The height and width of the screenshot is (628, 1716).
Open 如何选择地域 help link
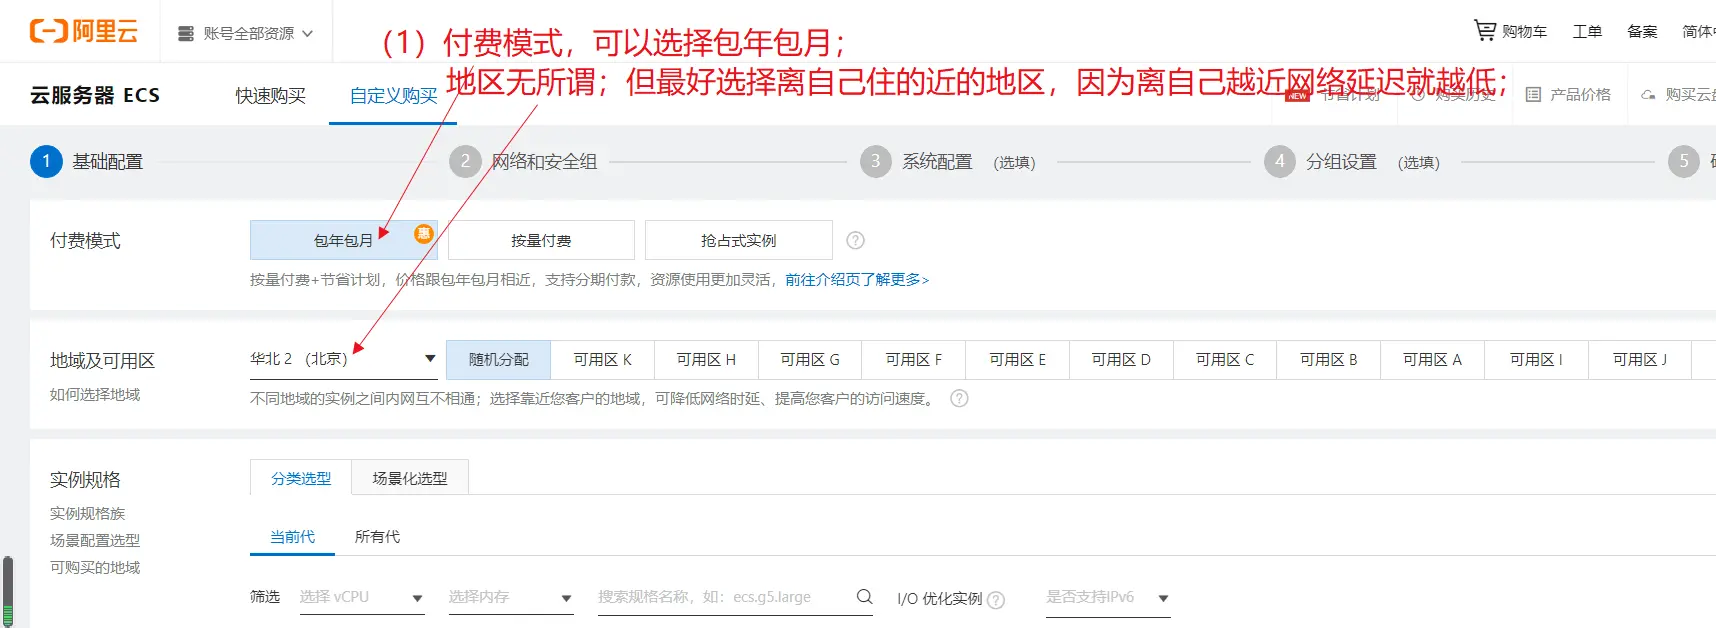click(95, 395)
